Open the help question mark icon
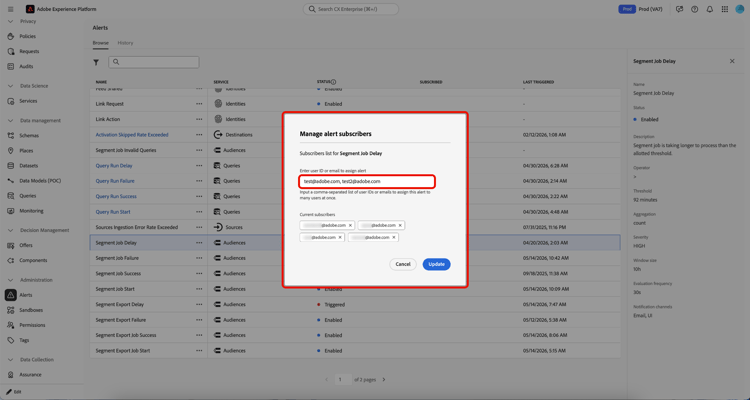 [x=695, y=9]
